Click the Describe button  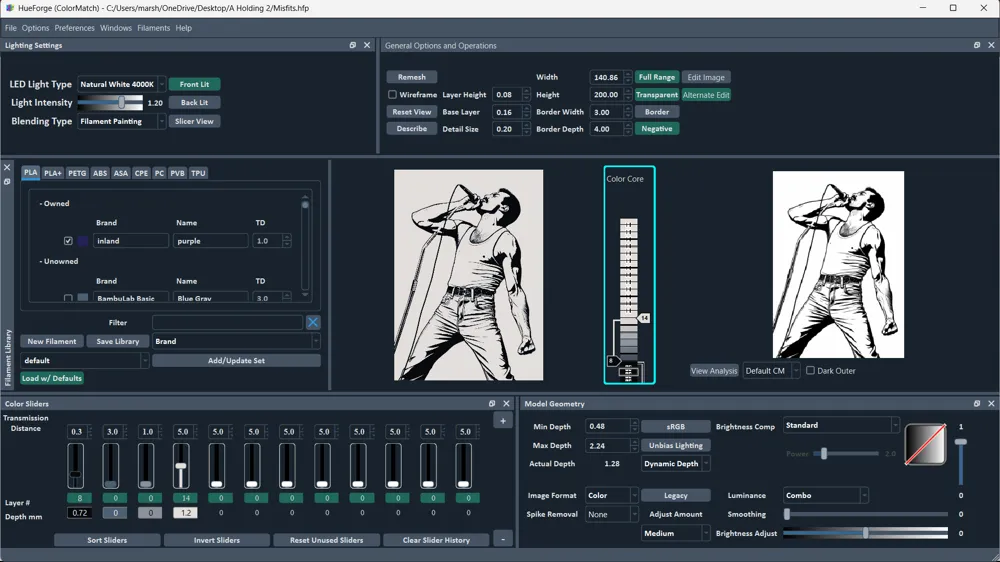pos(412,129)
